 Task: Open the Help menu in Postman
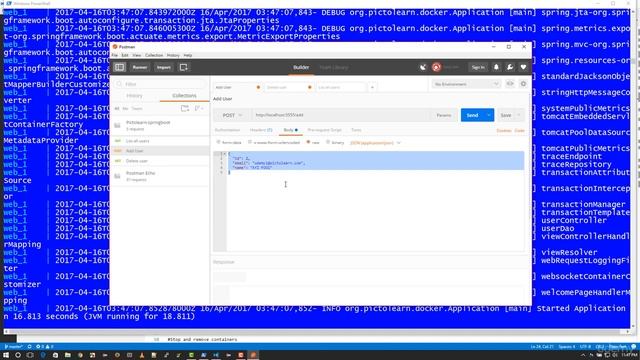tap(188, 55)
